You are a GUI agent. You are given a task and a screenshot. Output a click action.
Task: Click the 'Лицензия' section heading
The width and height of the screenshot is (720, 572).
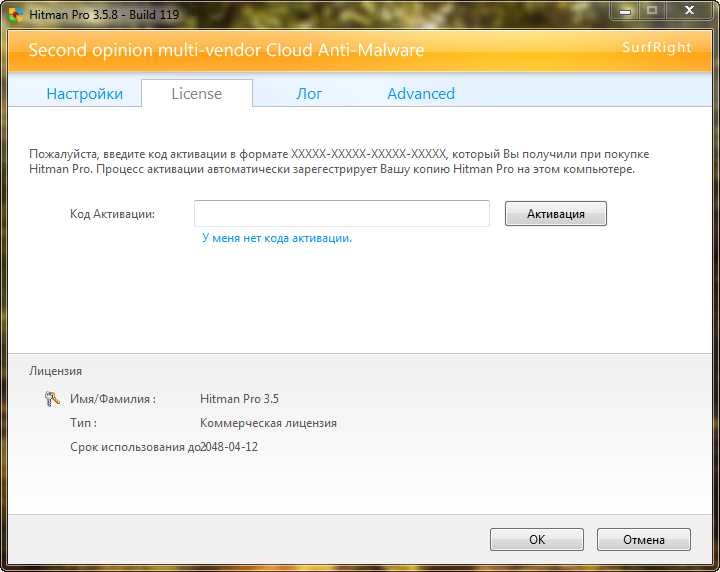56,371
